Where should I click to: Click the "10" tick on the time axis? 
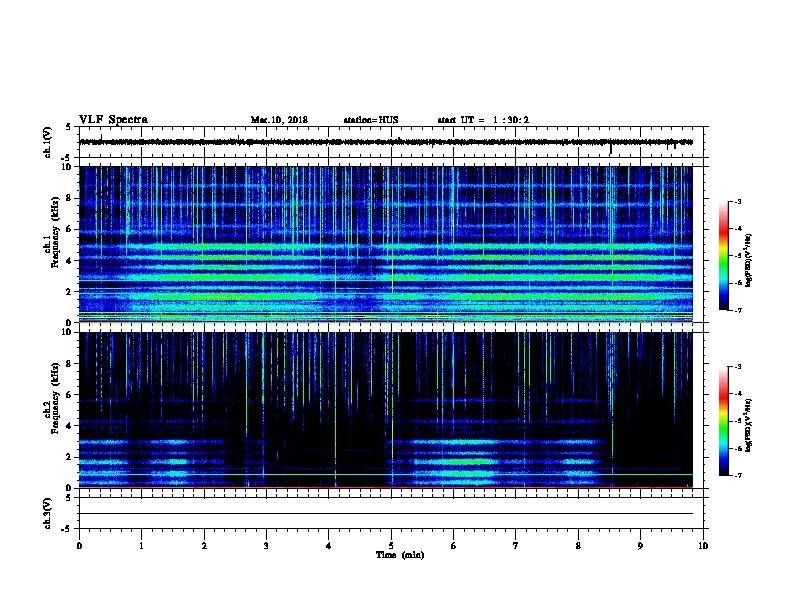pos(703,546)
